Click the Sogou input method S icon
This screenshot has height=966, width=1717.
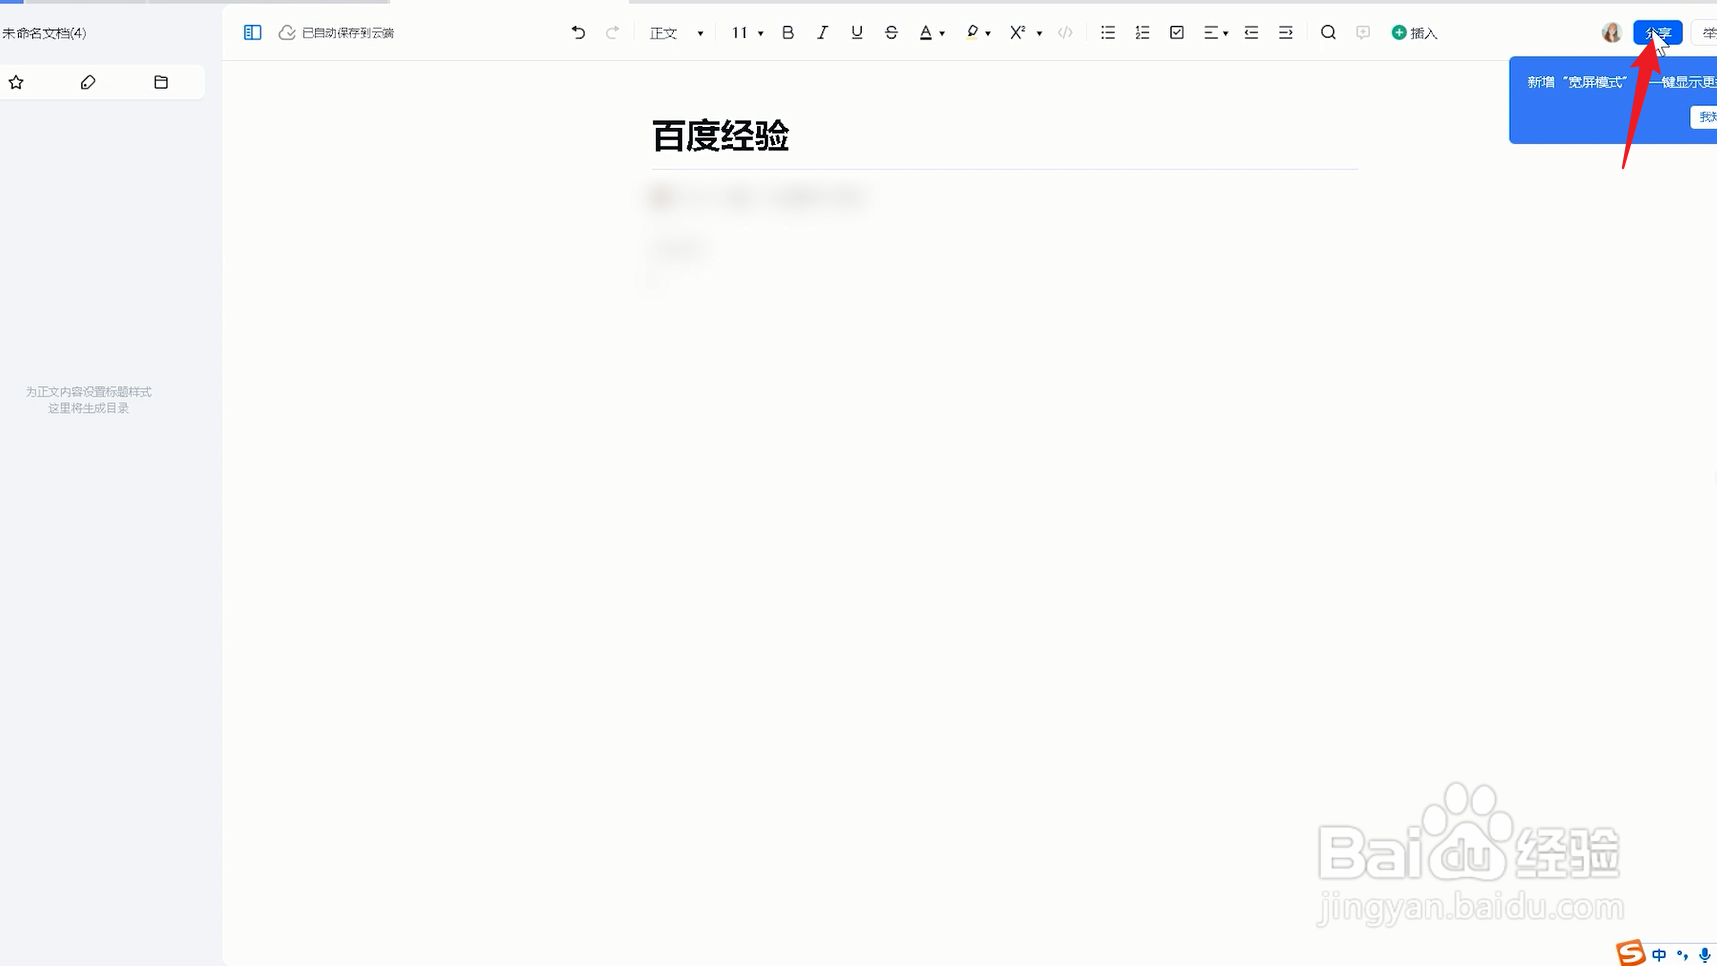point(1631,953)
